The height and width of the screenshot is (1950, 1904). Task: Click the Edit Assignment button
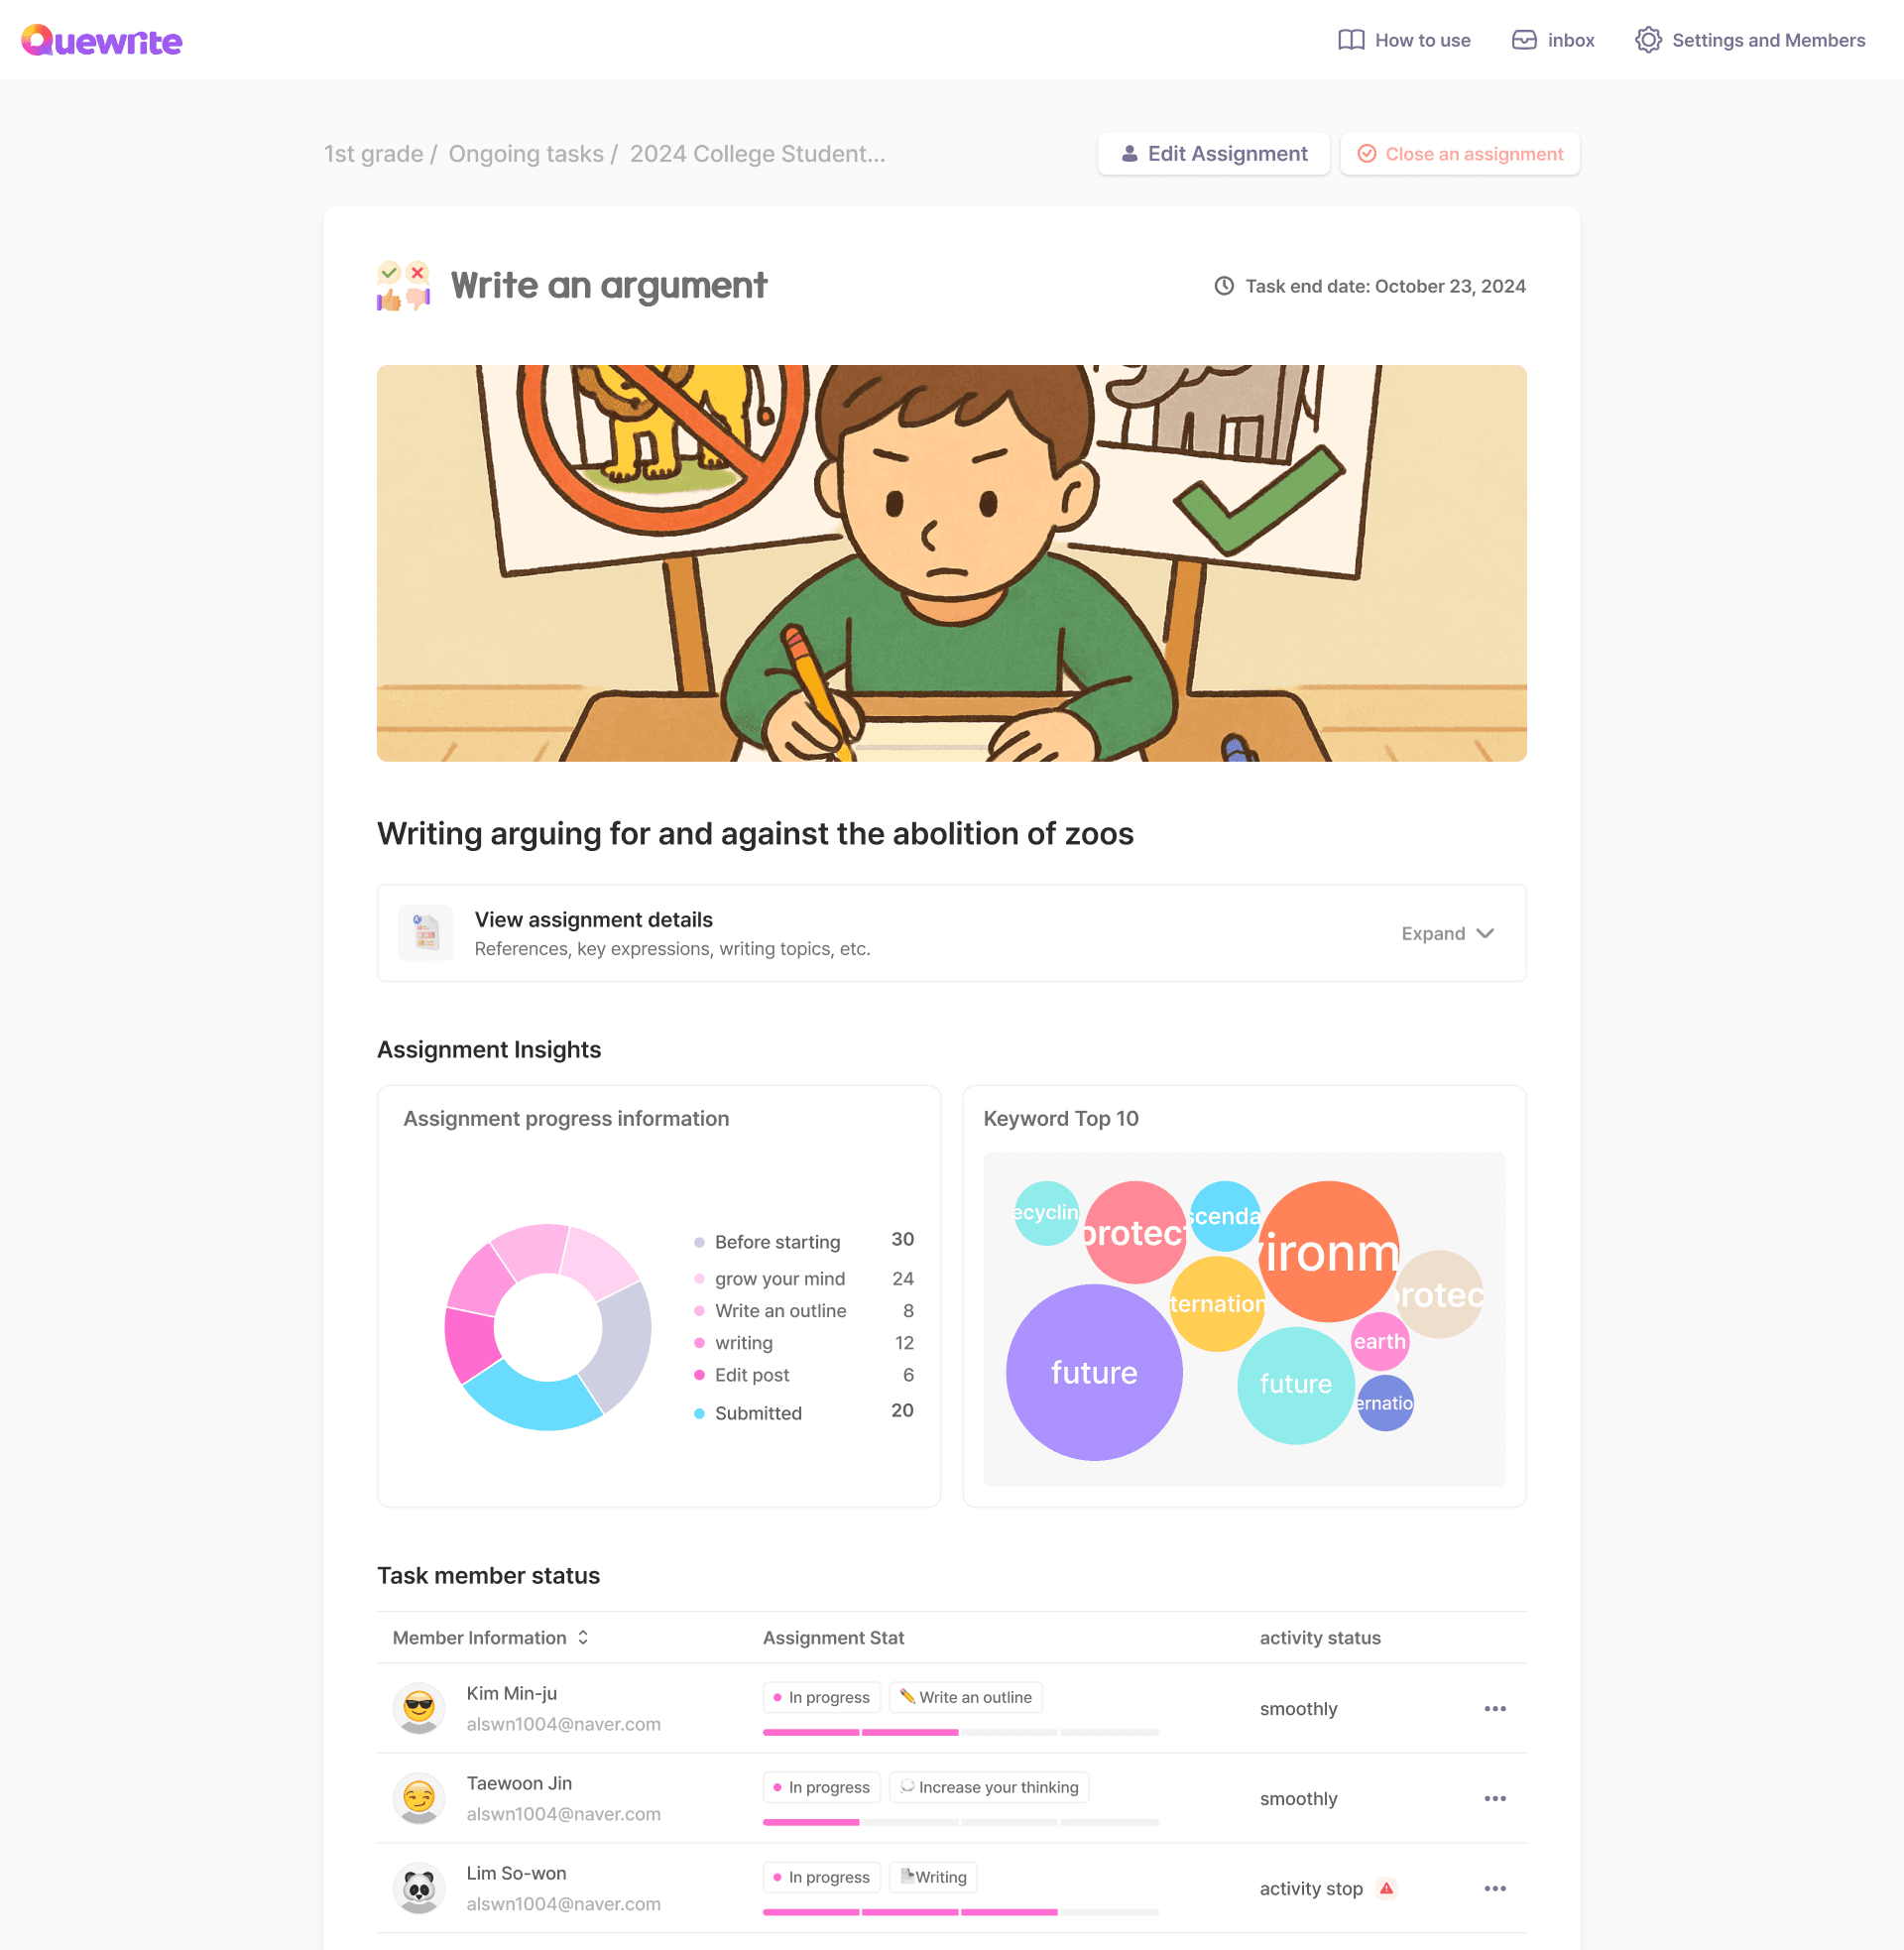(x=1213, y=153)
